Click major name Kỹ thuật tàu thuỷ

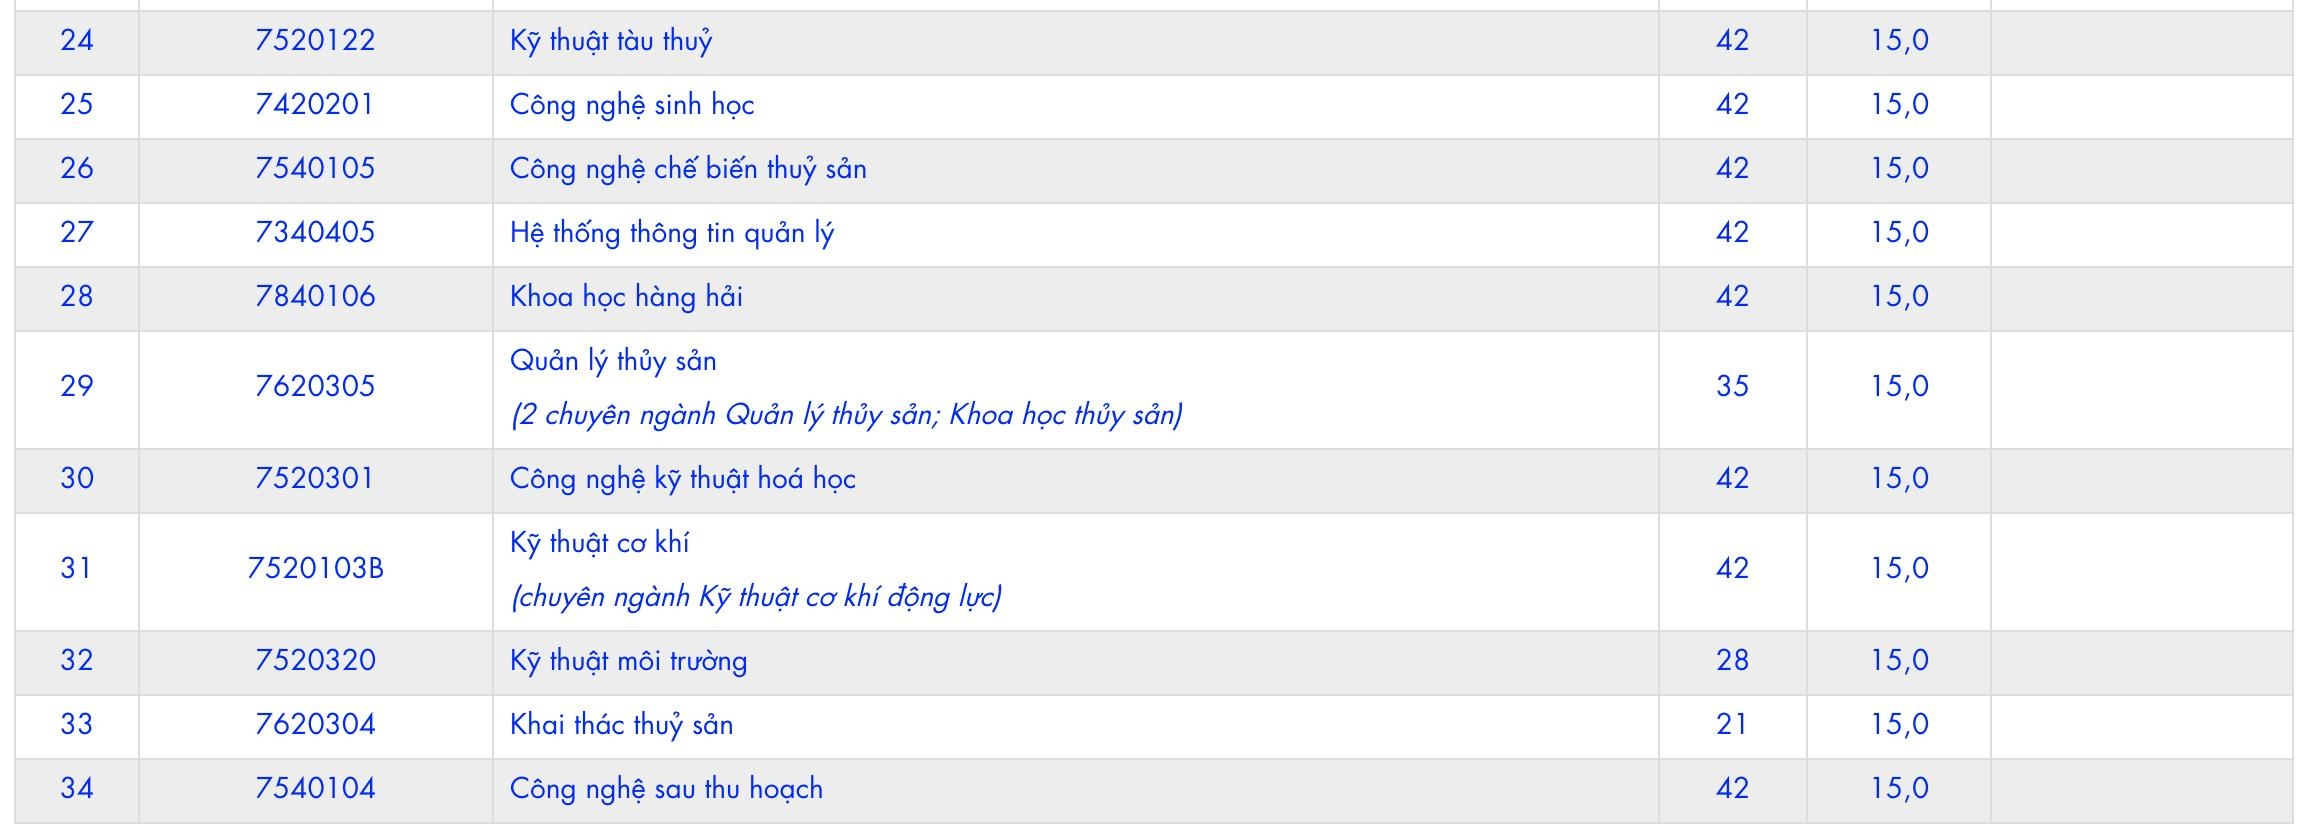610,41
